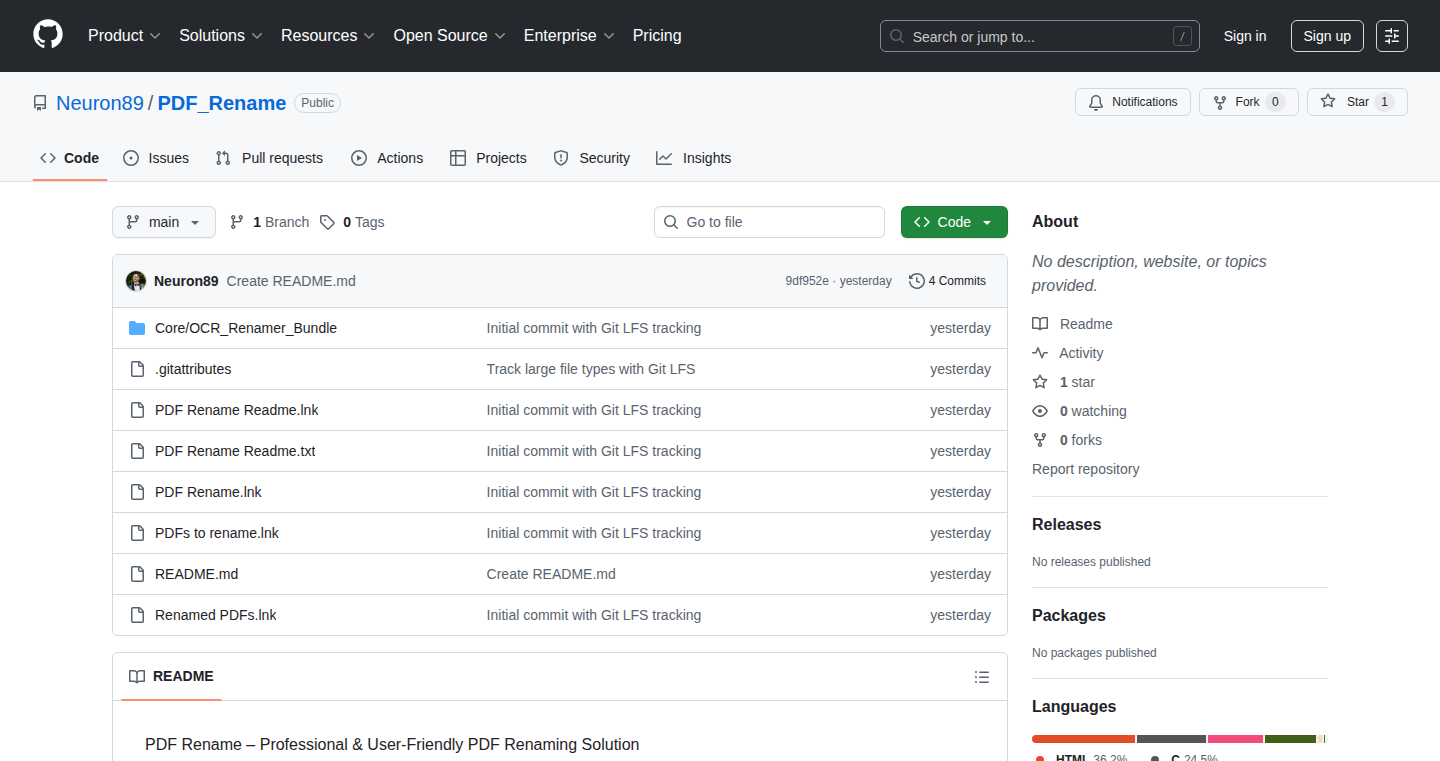Image resolution: width=1440 pixels, height=761 pixels.
Task: Go to Pricing page
Action: pyautogui.click(x=657, y=36)
